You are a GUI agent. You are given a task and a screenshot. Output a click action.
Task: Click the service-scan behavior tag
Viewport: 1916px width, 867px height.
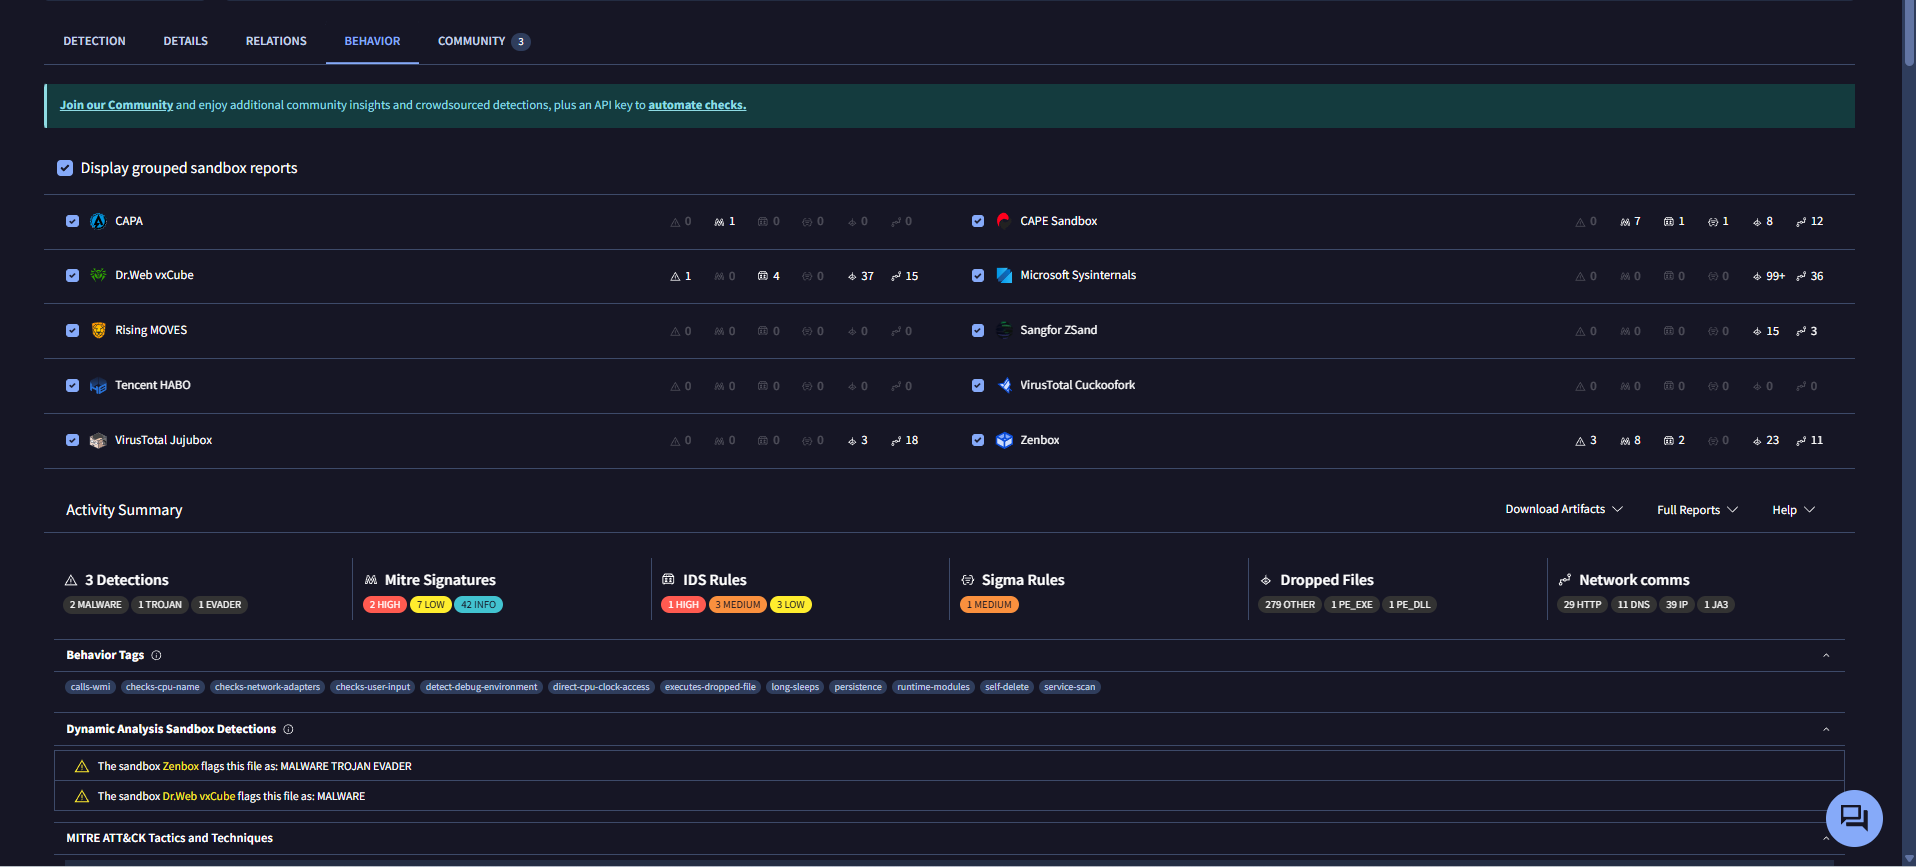(1070, 687)
